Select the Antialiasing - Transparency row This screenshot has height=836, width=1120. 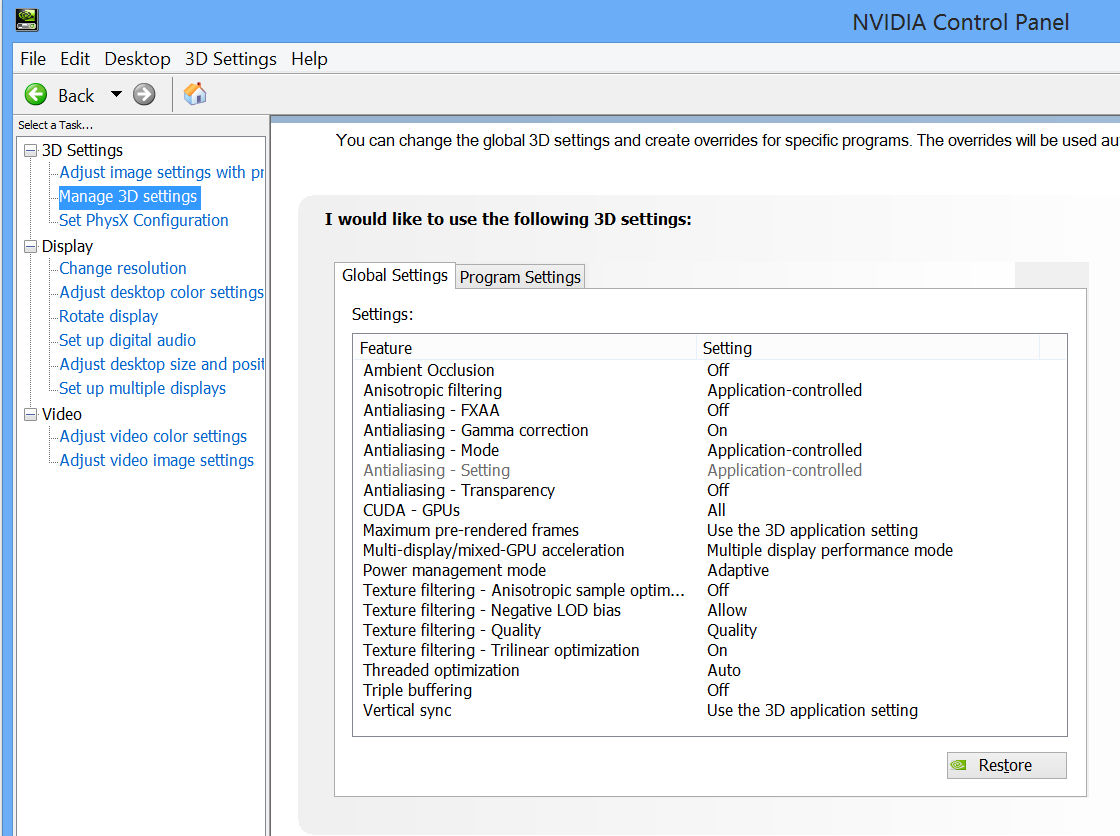(x=709, y=490)
